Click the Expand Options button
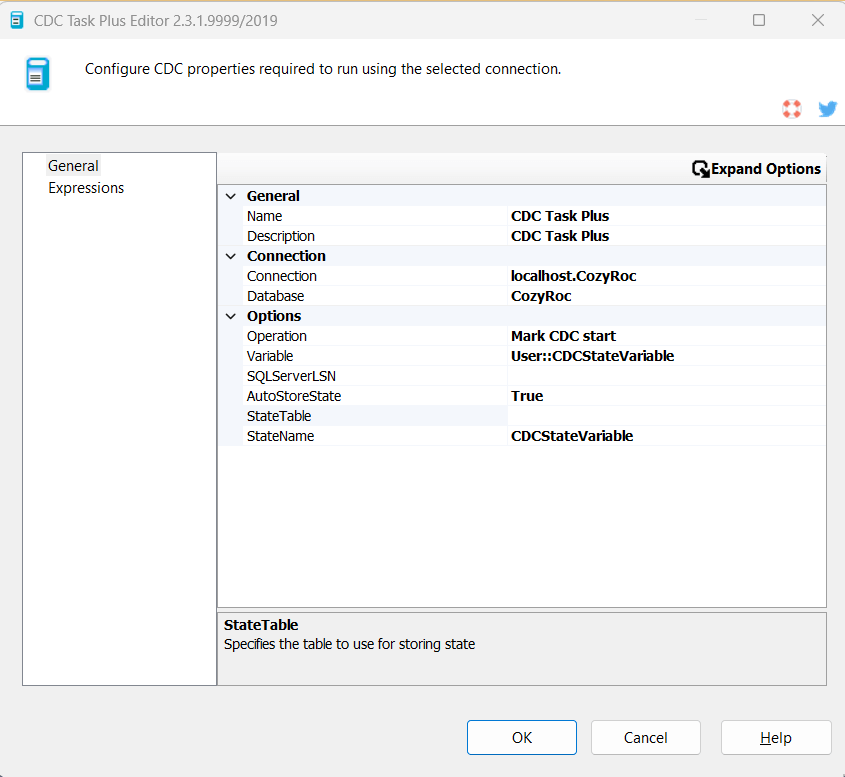The width and height of the screenshot is (845, 777). [x=756, y=169]
